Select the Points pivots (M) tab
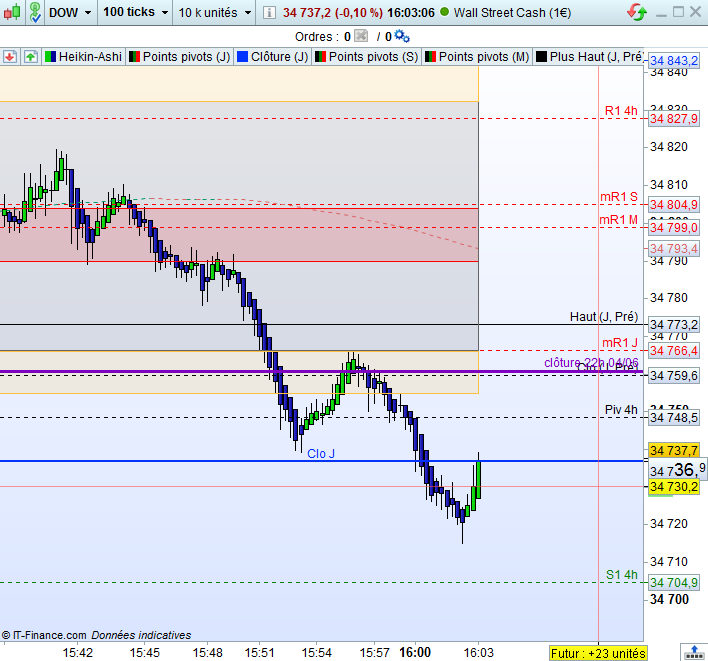The image size is (708, 661). 477,56
